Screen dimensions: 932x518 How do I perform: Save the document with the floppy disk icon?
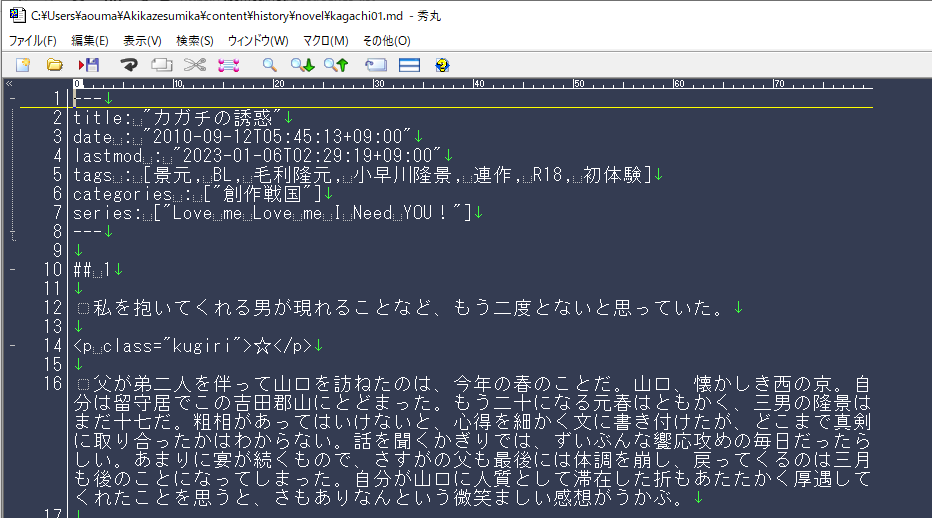tap(90, 65)
